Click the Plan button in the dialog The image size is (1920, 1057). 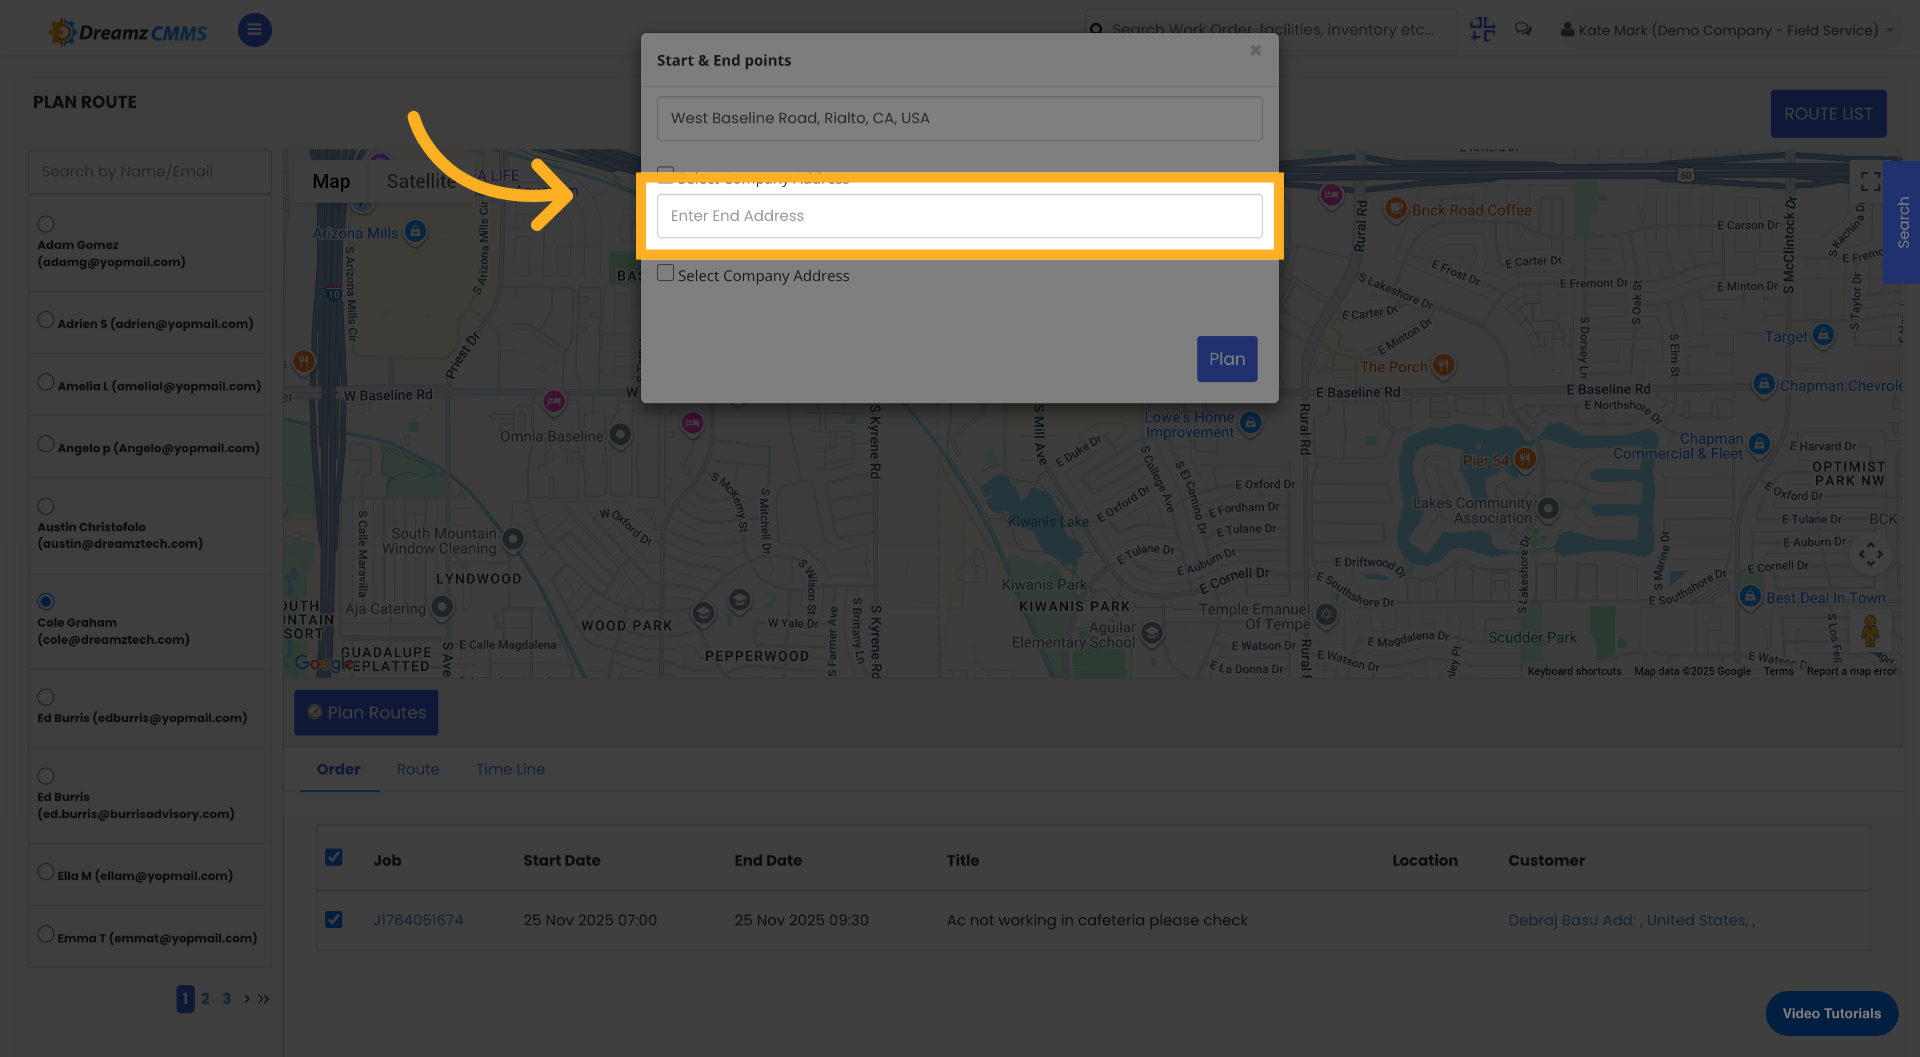(1227, 358)
